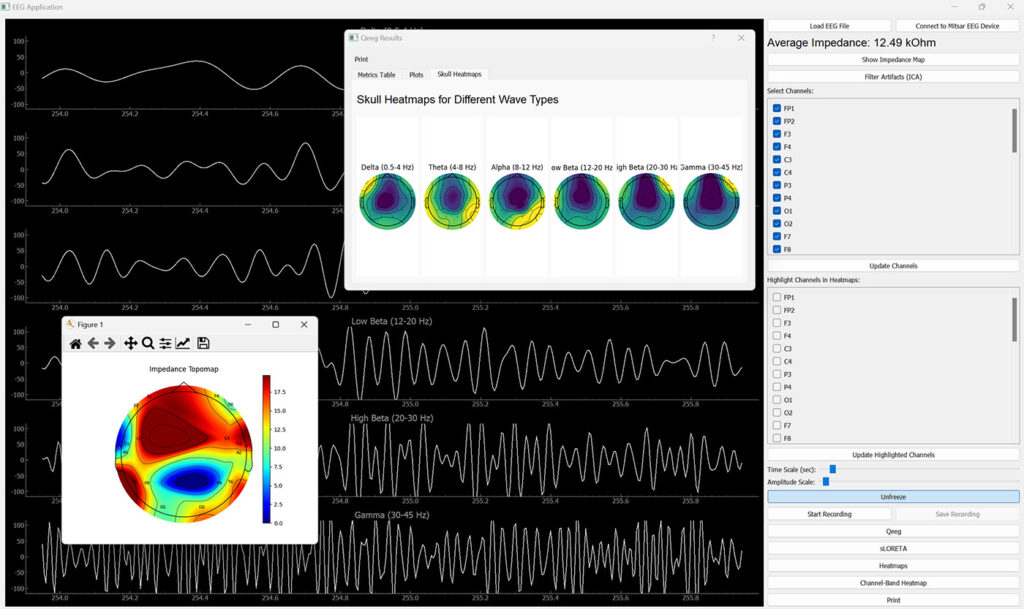Open the edit axis parameters icon in Figure 1
The image size is (1024, 609).
tap(183, 343)
